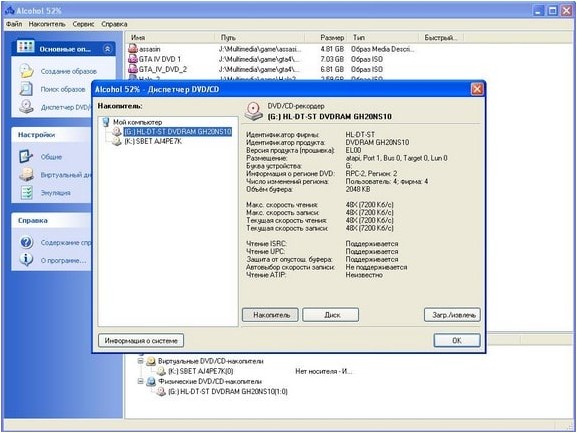Image resolution: width=577 pixels, height=433 pixels.
Task: Click the Информация о системе button
Action: click(x=141, y=341)
